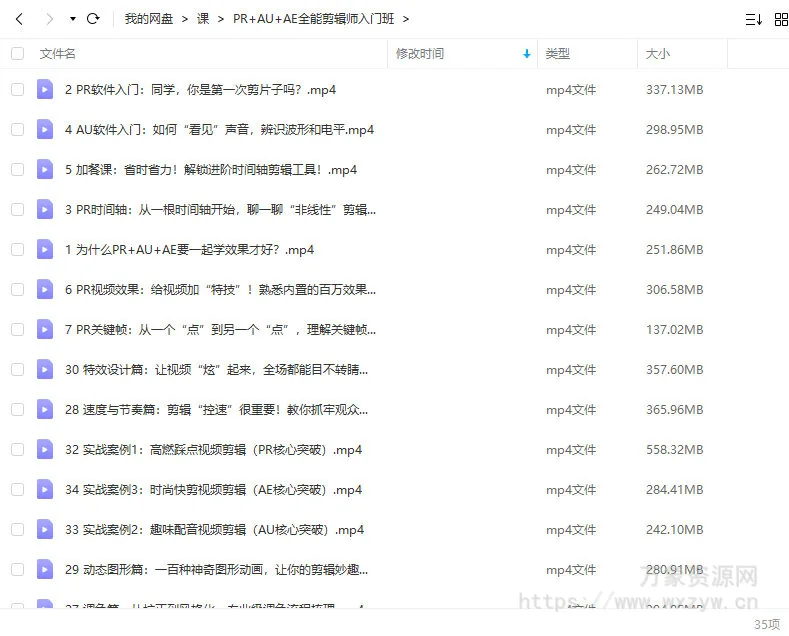Select file name 2 PR软件入门：同学，你是第一次剪片子吗？.mp4
The height and width of the screenshot is (636, 789).
[200, 90]
